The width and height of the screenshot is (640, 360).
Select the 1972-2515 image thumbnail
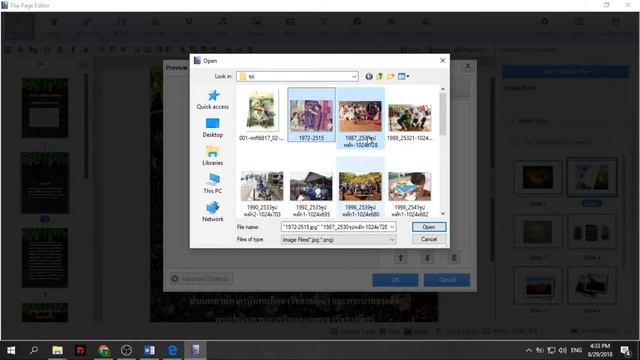(x=311, y=116)
